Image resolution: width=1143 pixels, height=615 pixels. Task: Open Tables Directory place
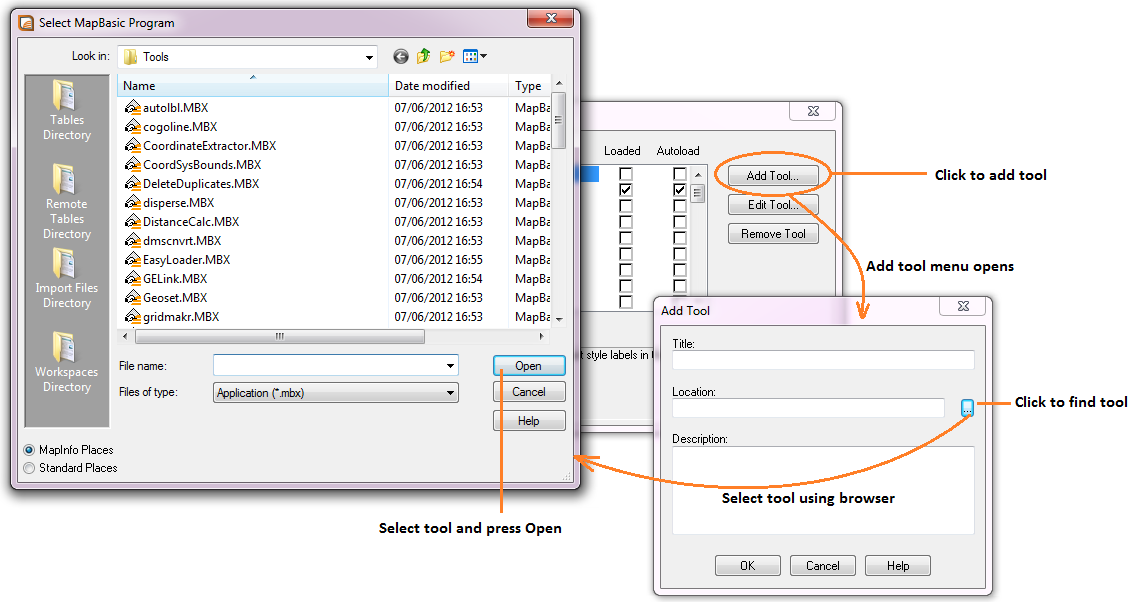66,111
